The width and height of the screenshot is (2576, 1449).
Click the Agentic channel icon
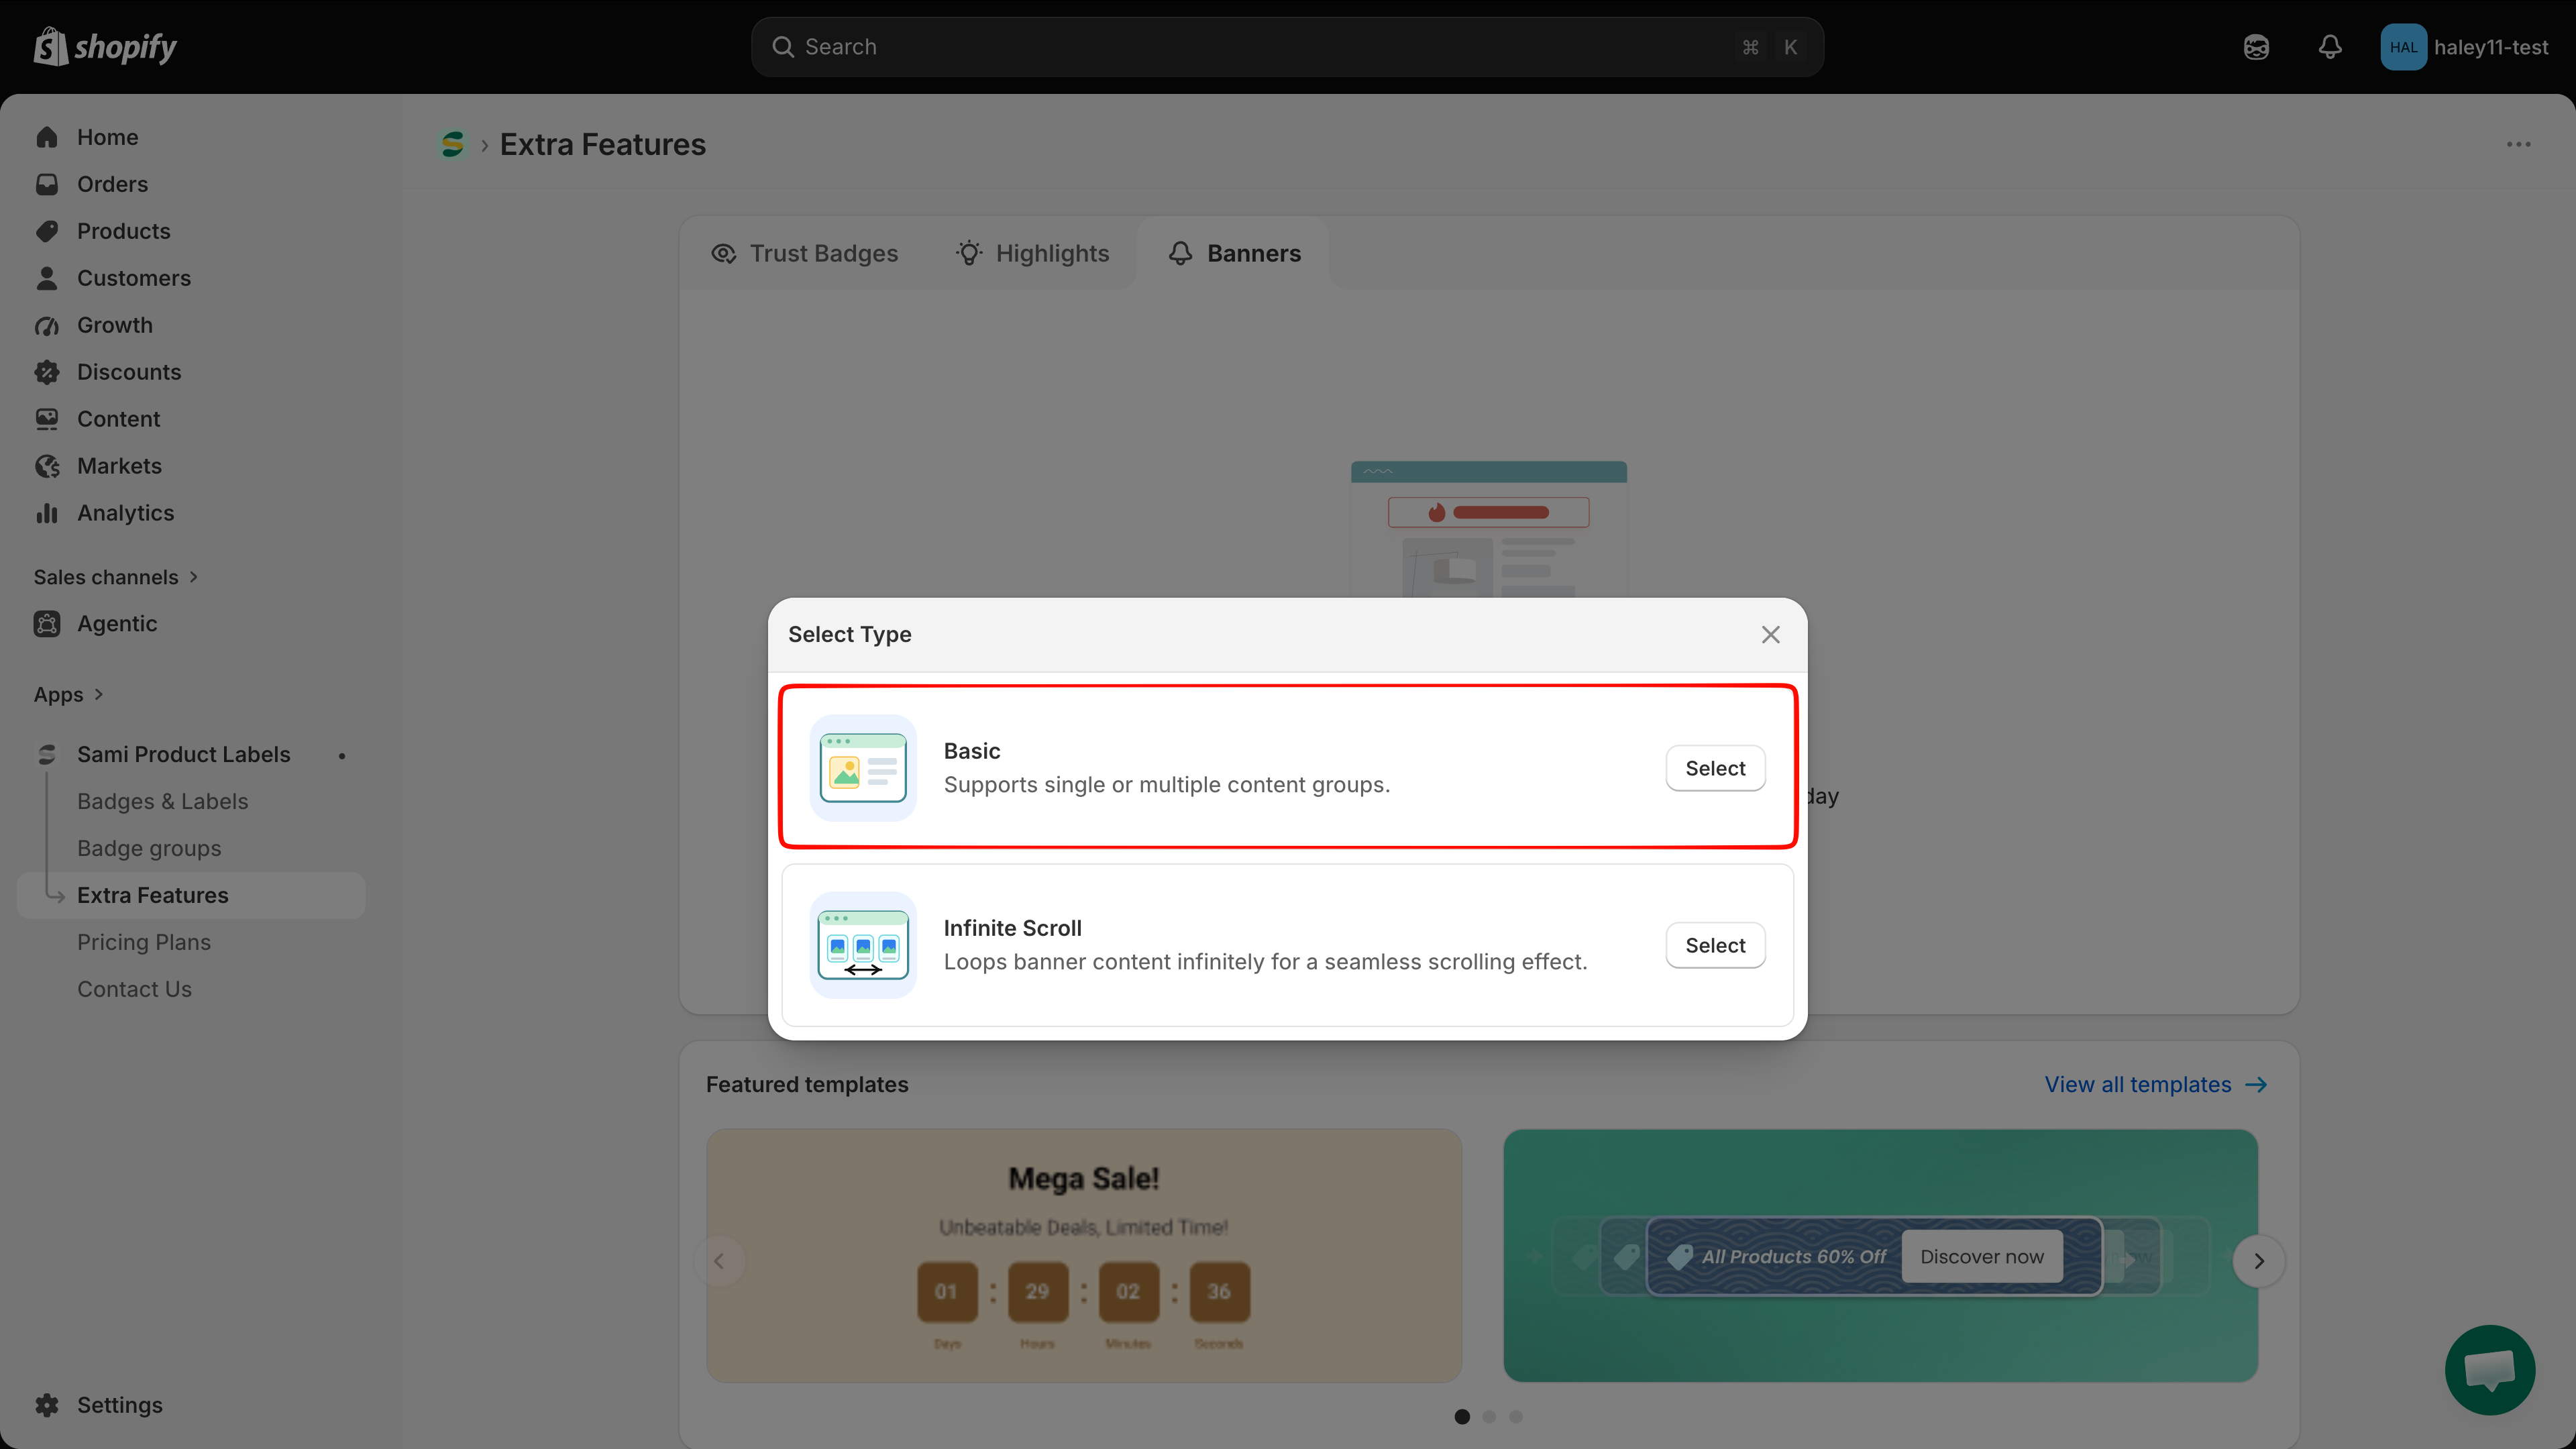[x=47, y=624]
